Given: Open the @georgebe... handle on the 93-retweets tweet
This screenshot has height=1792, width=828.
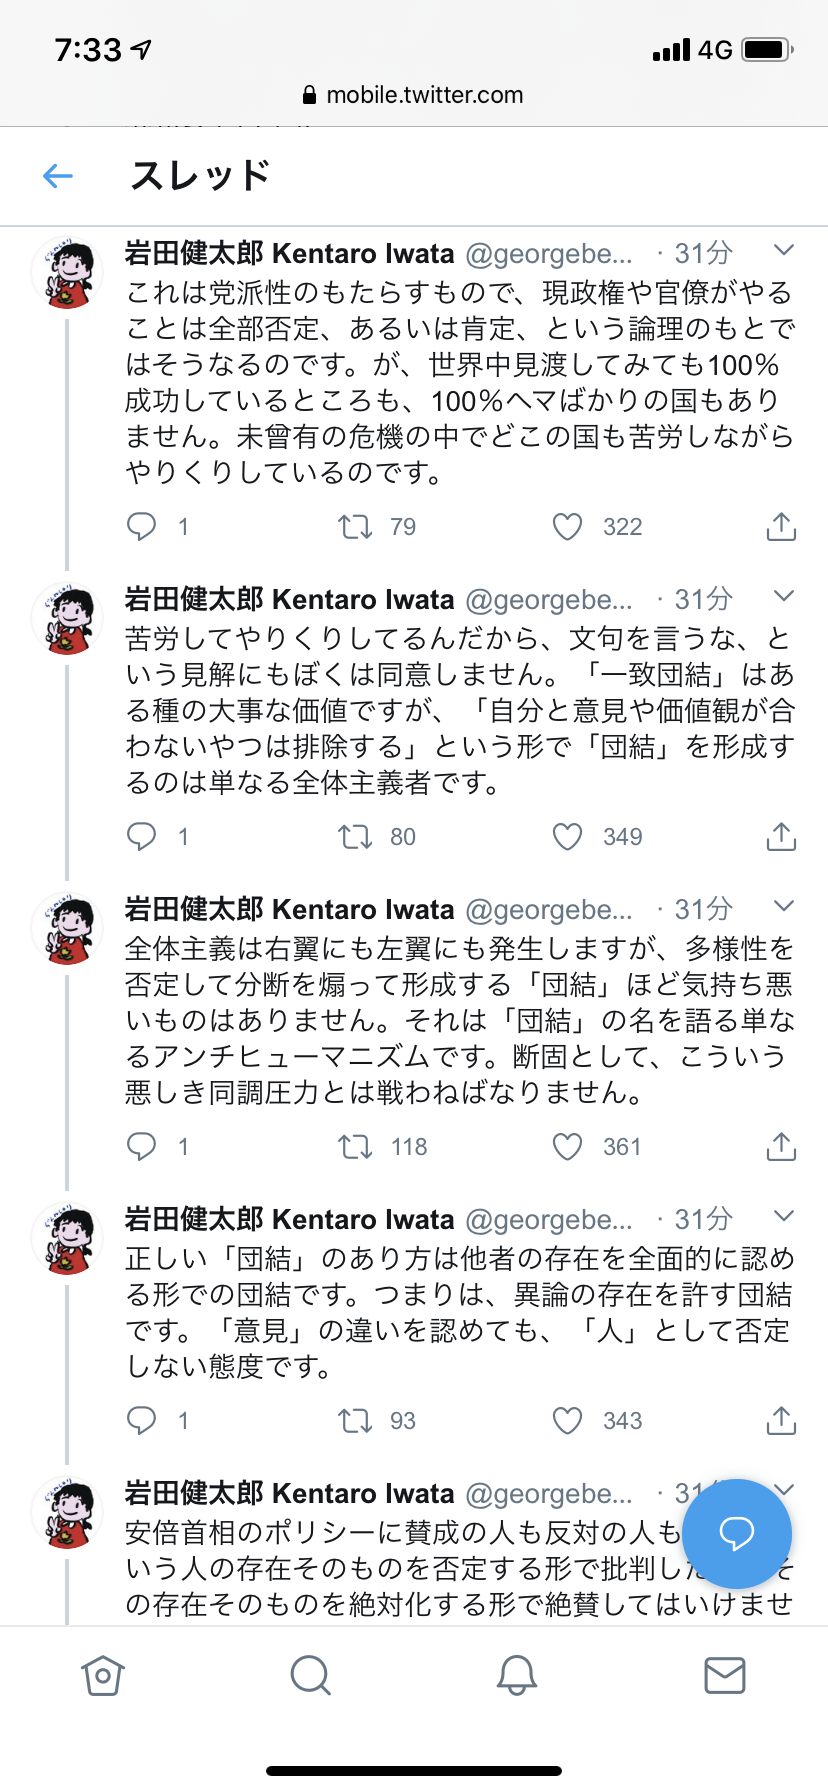Looking at the screenshot, I should [549, 1220].
